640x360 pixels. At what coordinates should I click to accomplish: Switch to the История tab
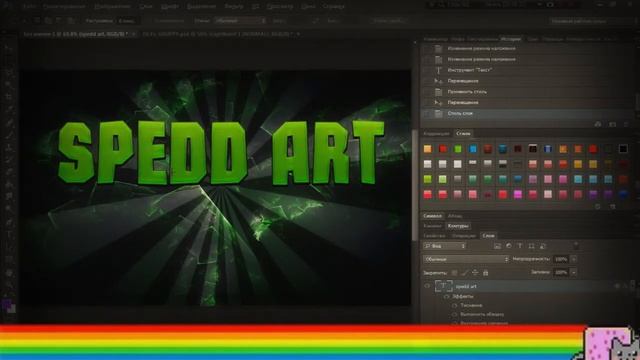pos(511,39)
